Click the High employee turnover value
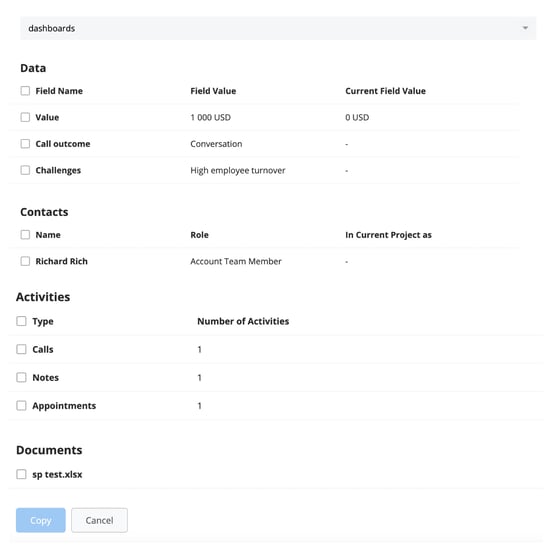Screen dimensions: 552x552 click(x=238, y=170)
